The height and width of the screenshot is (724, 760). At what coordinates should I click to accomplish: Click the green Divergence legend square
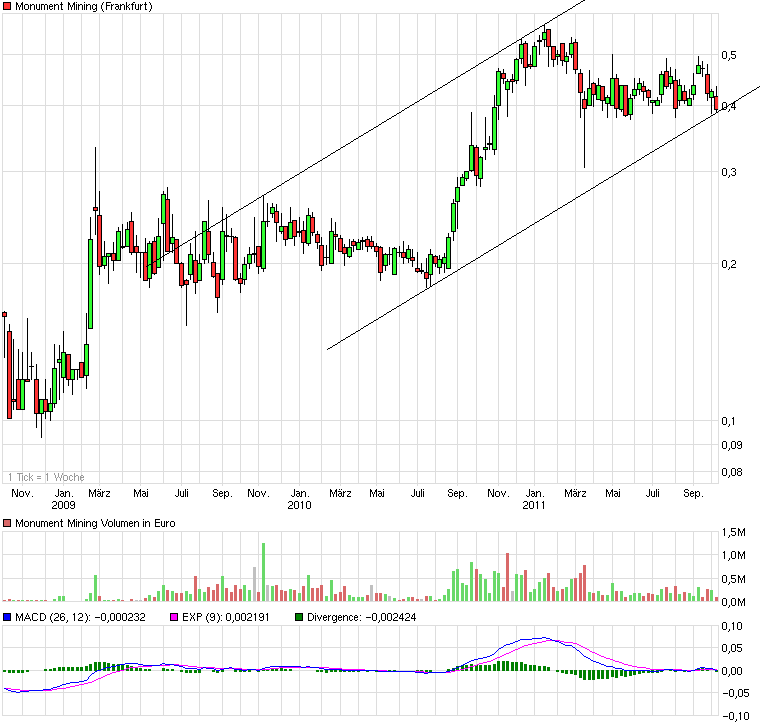tap(299, 617)
